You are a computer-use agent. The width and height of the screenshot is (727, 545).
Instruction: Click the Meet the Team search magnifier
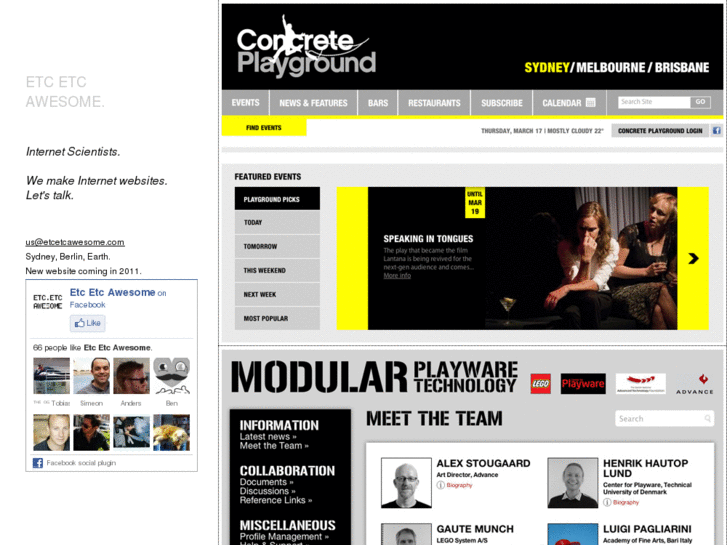[708, 419]
